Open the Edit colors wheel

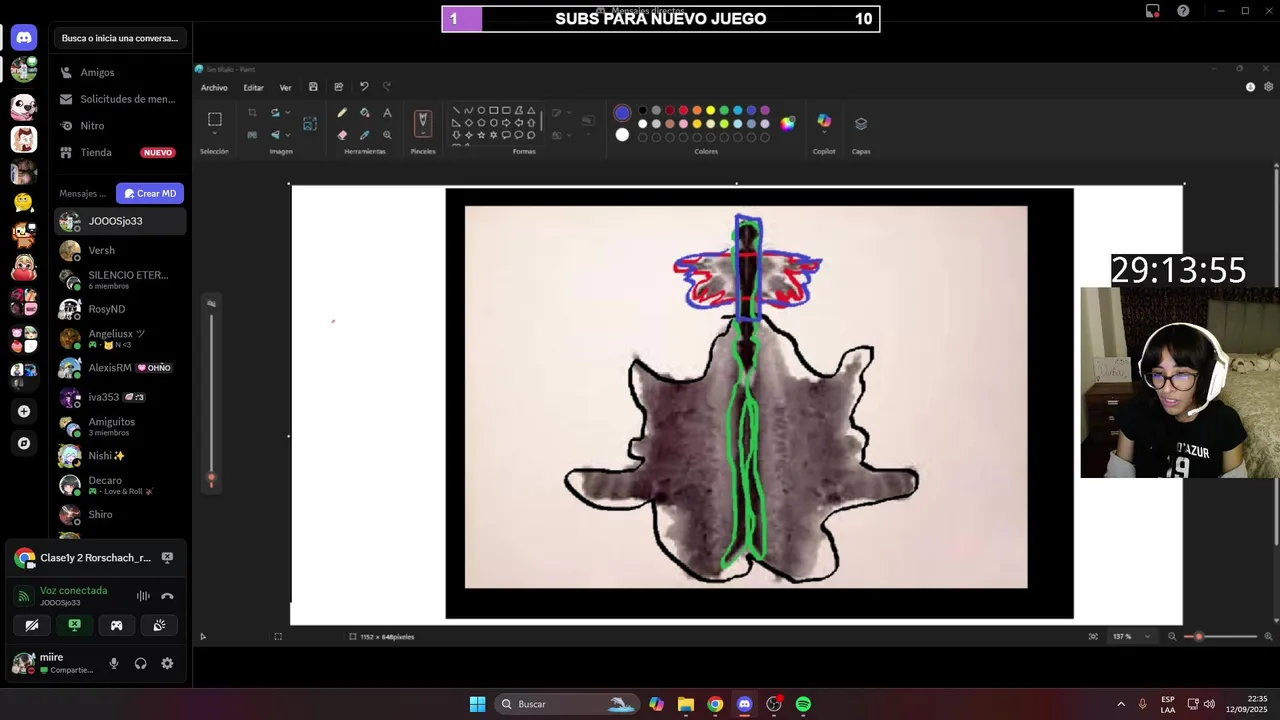tap(788, 124)
